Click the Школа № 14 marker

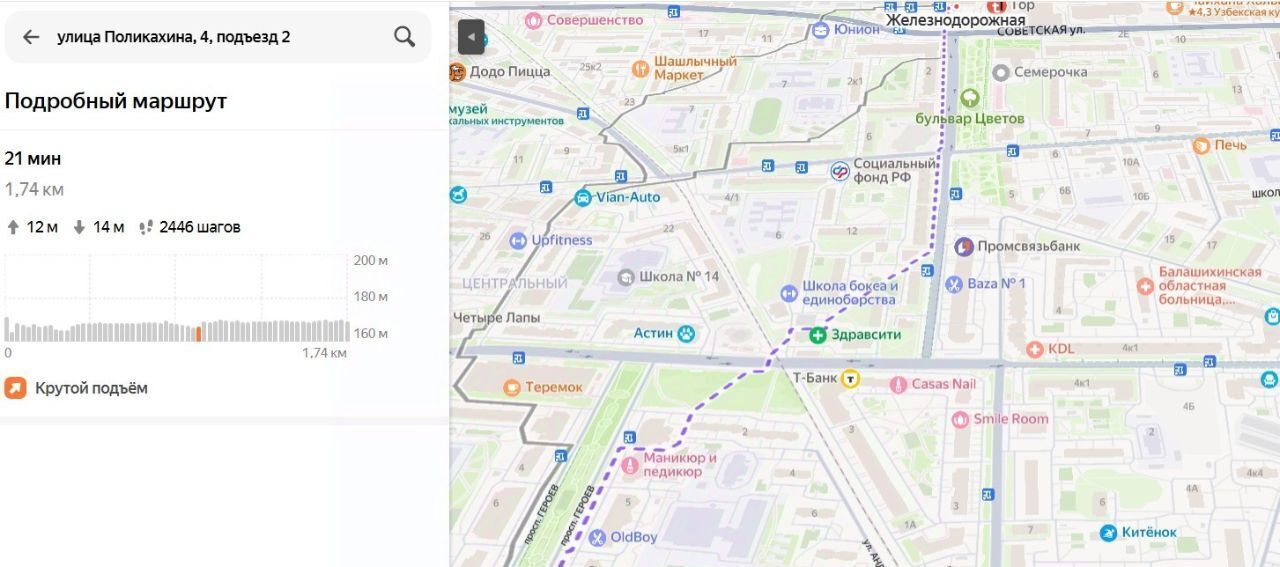(x=626, y=277)
